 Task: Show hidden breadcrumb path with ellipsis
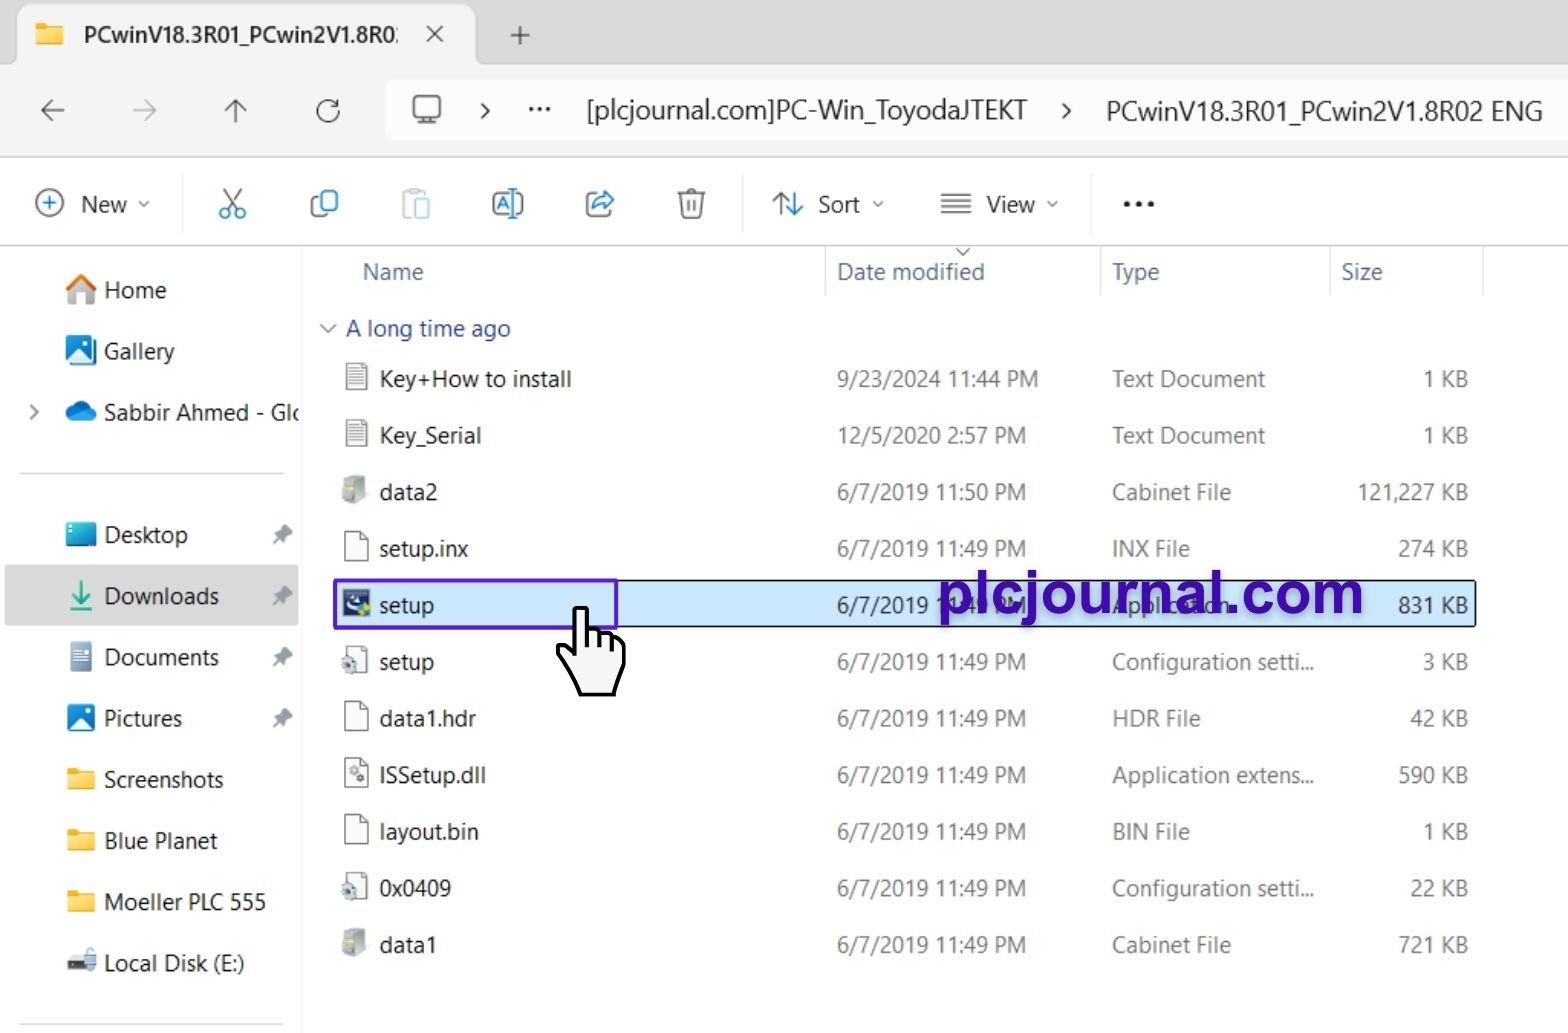click(540, 110)
